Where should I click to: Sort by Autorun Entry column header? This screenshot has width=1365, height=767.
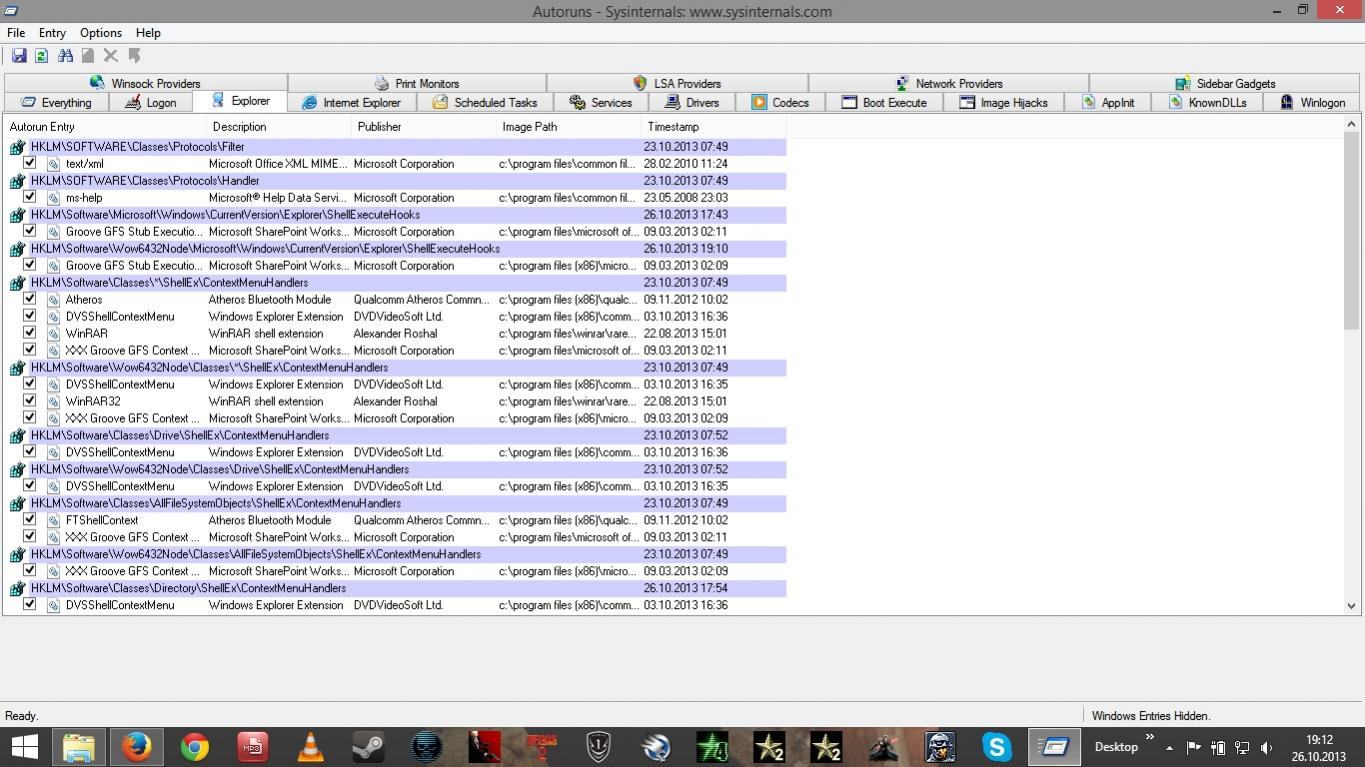point(105,127)
